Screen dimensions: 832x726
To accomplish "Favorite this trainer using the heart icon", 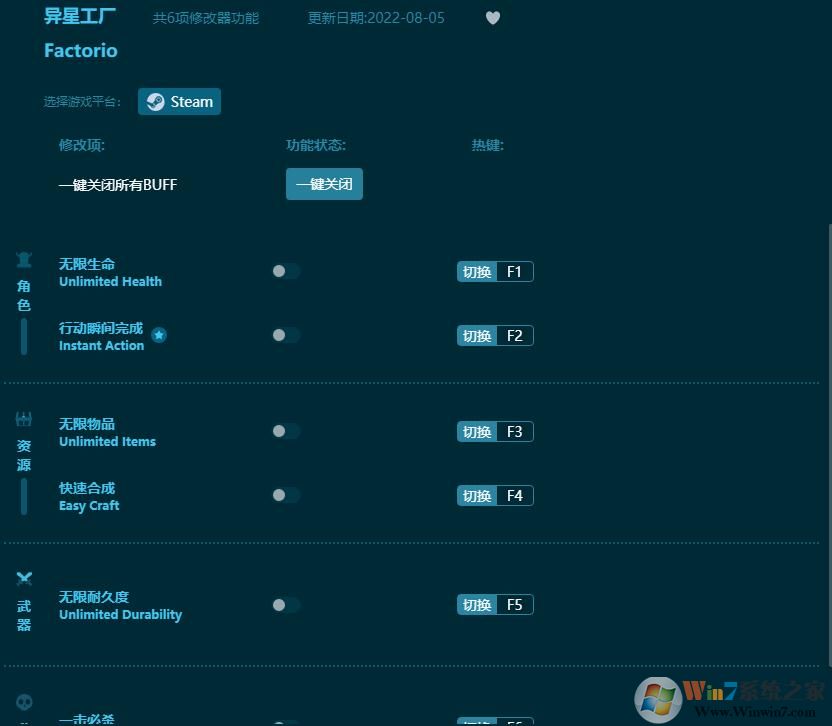I will pyautogui.click(x=493, y=18).
